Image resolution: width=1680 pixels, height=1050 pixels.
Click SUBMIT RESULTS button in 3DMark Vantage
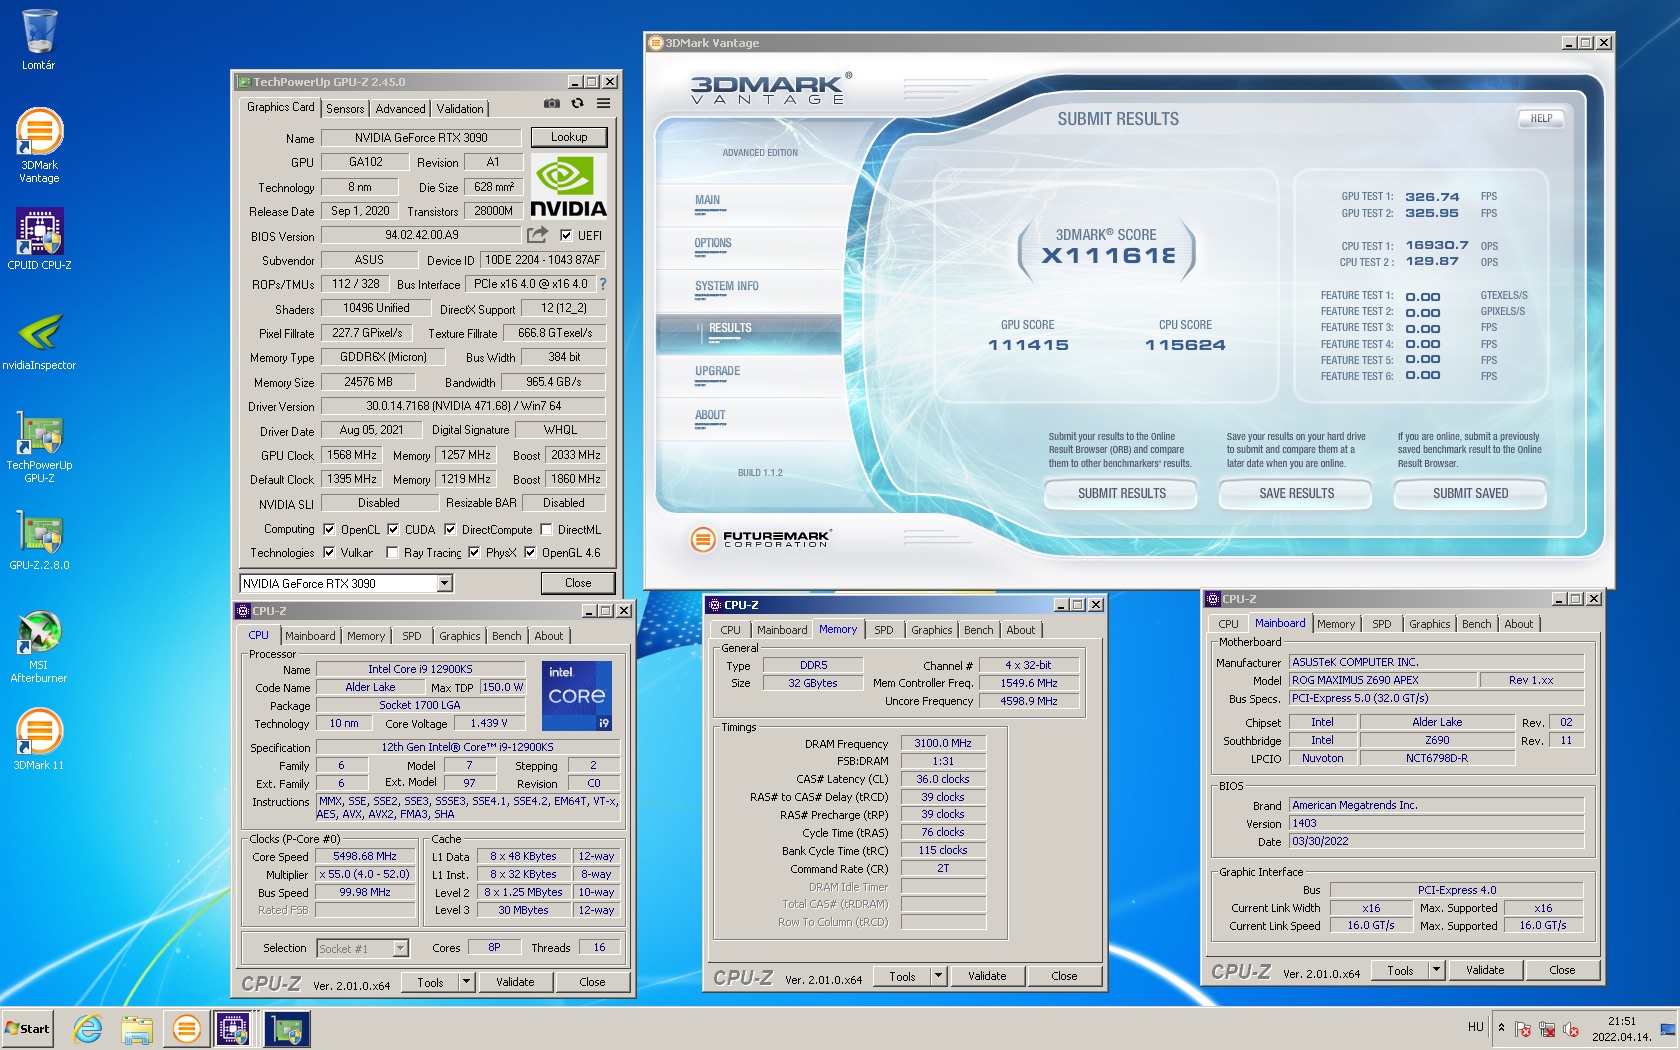1121,493
